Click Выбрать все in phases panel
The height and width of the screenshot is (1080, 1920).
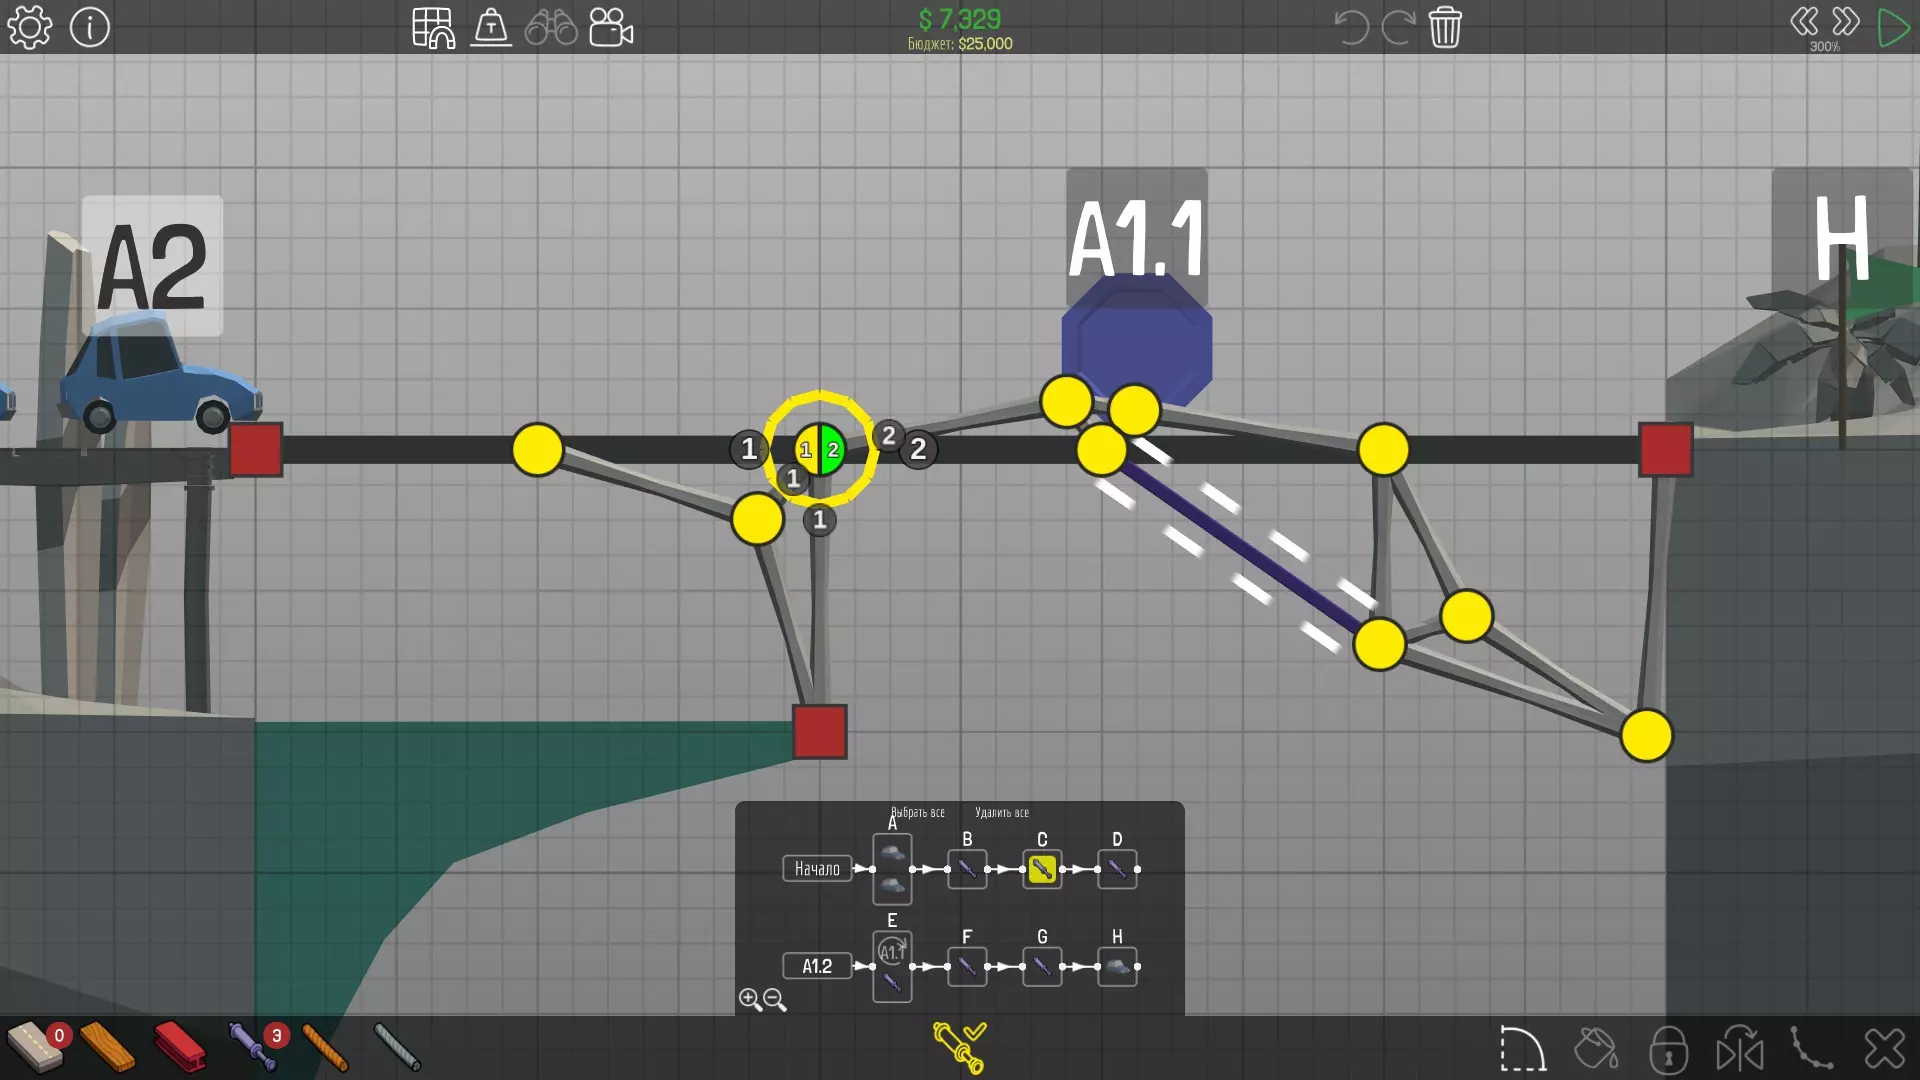coord(918,812)
